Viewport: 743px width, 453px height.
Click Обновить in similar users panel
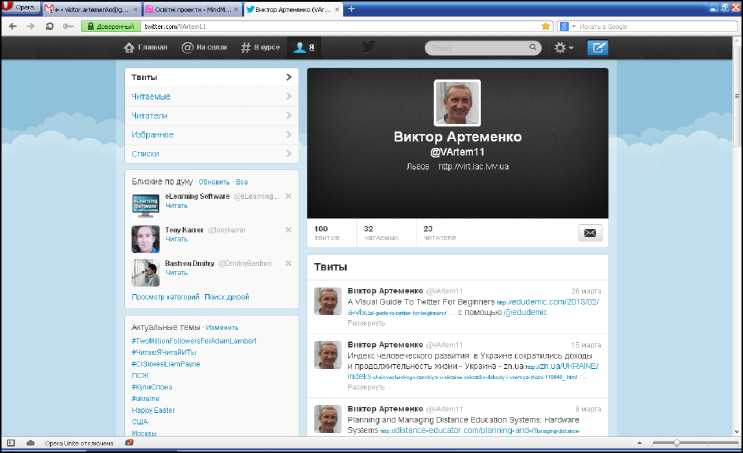click(x=214, y=182)
